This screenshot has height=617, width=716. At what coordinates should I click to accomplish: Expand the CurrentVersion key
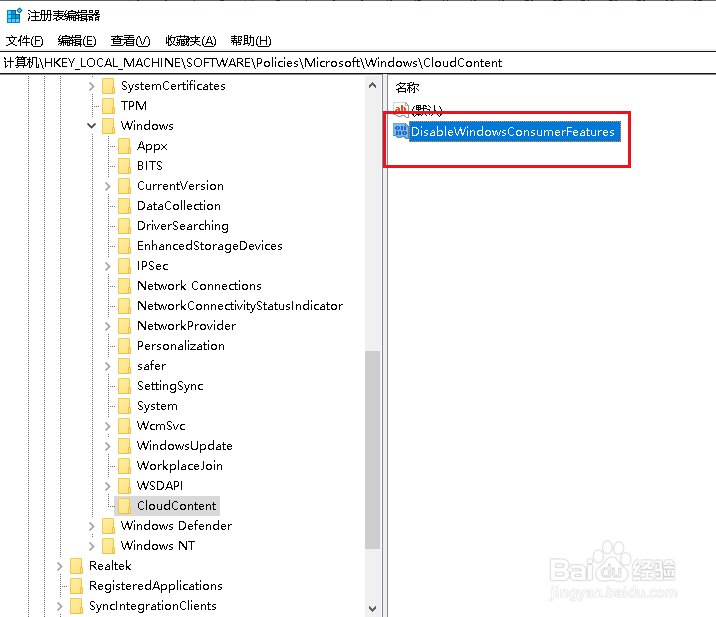click(x=107, y=186)
